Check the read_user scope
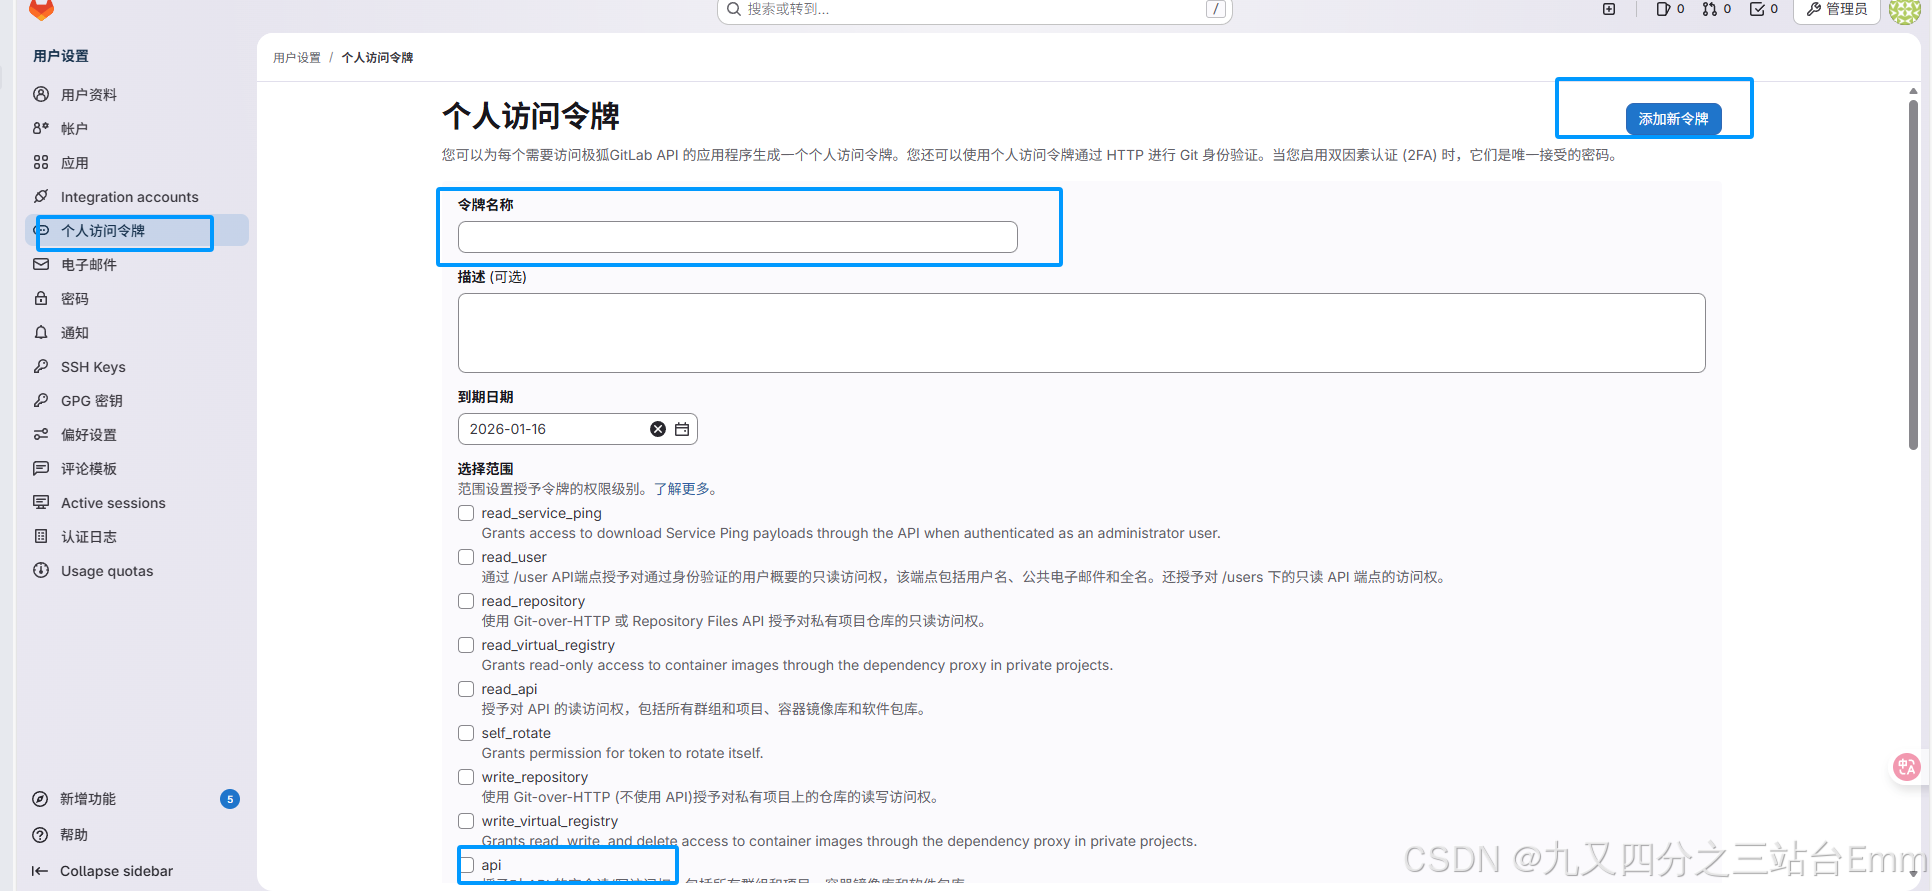This screenshot has height=891, width=1932. tap(466, 557)
